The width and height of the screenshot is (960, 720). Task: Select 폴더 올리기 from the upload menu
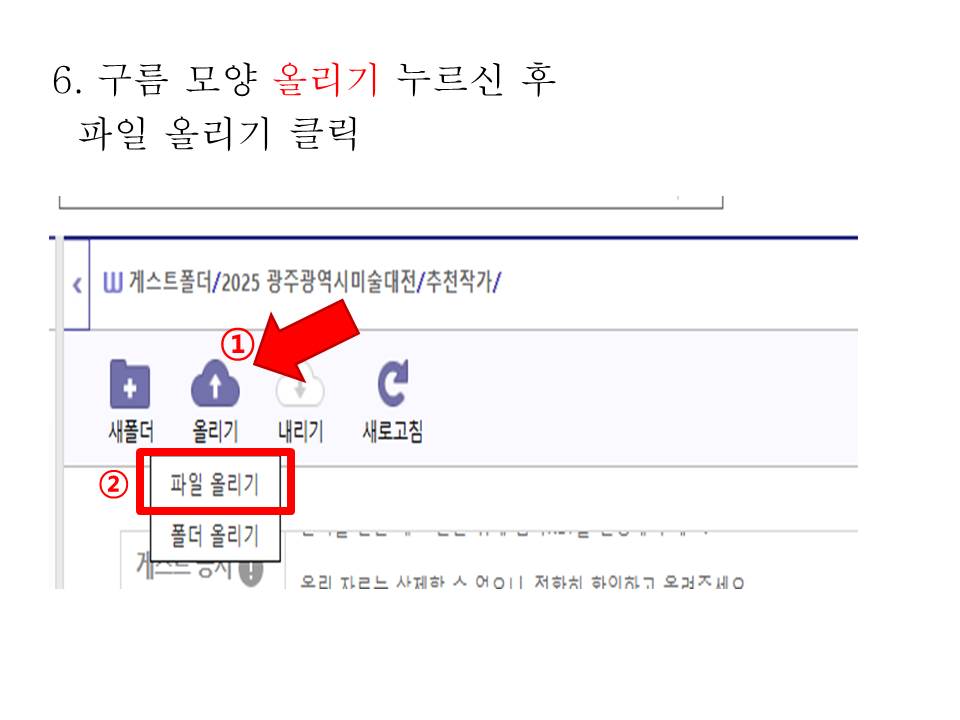click(x=215, y=536)
